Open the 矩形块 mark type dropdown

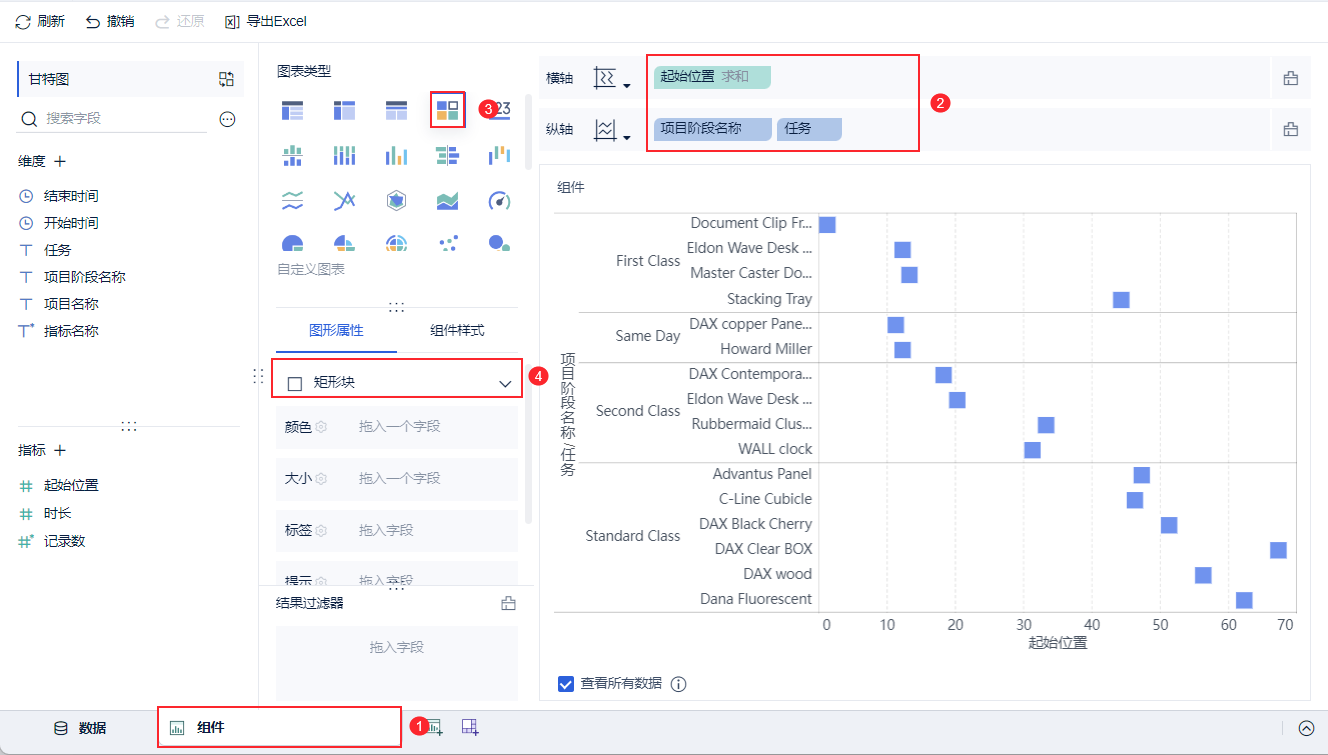(x=397, y=383)
